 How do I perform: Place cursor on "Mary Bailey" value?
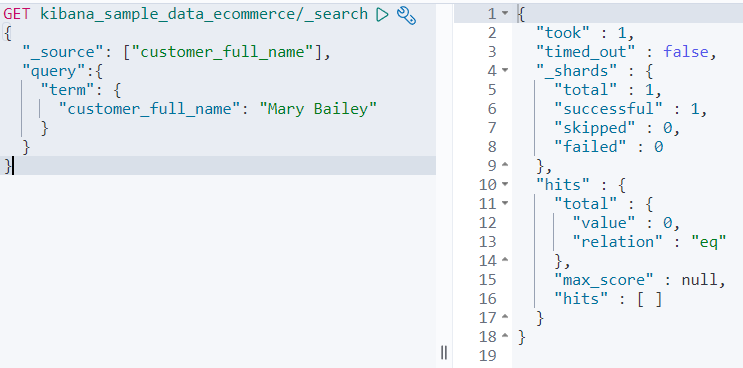(x=318, y=109)
